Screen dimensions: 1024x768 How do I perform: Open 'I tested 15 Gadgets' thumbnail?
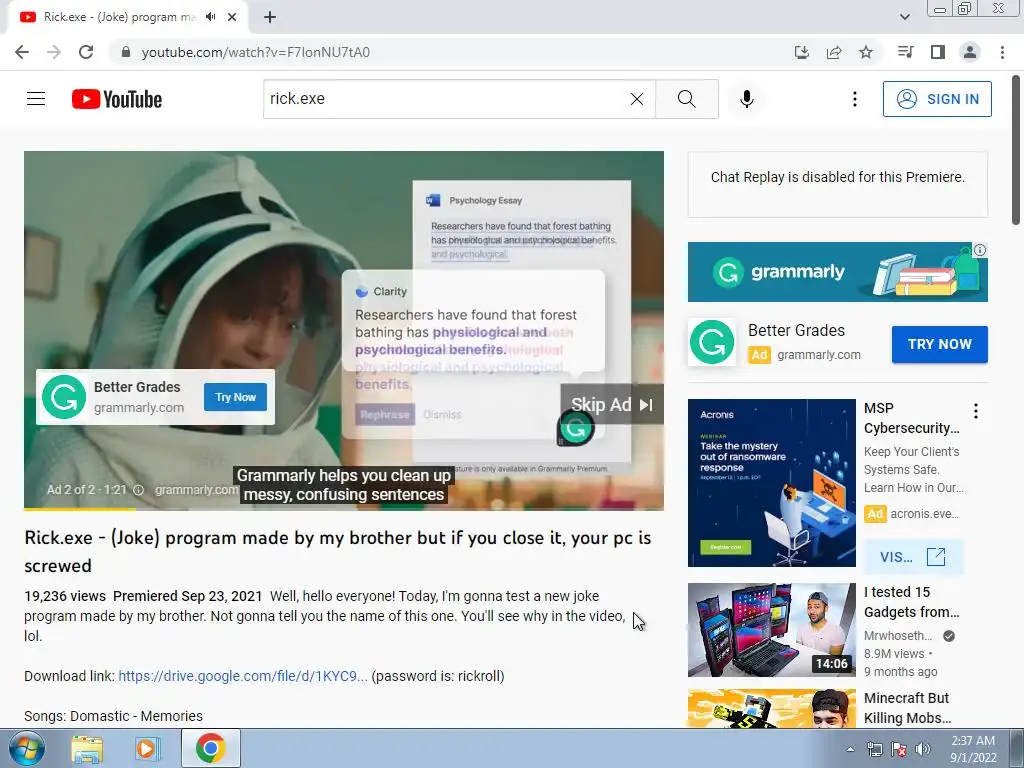(x=771, y=630)
